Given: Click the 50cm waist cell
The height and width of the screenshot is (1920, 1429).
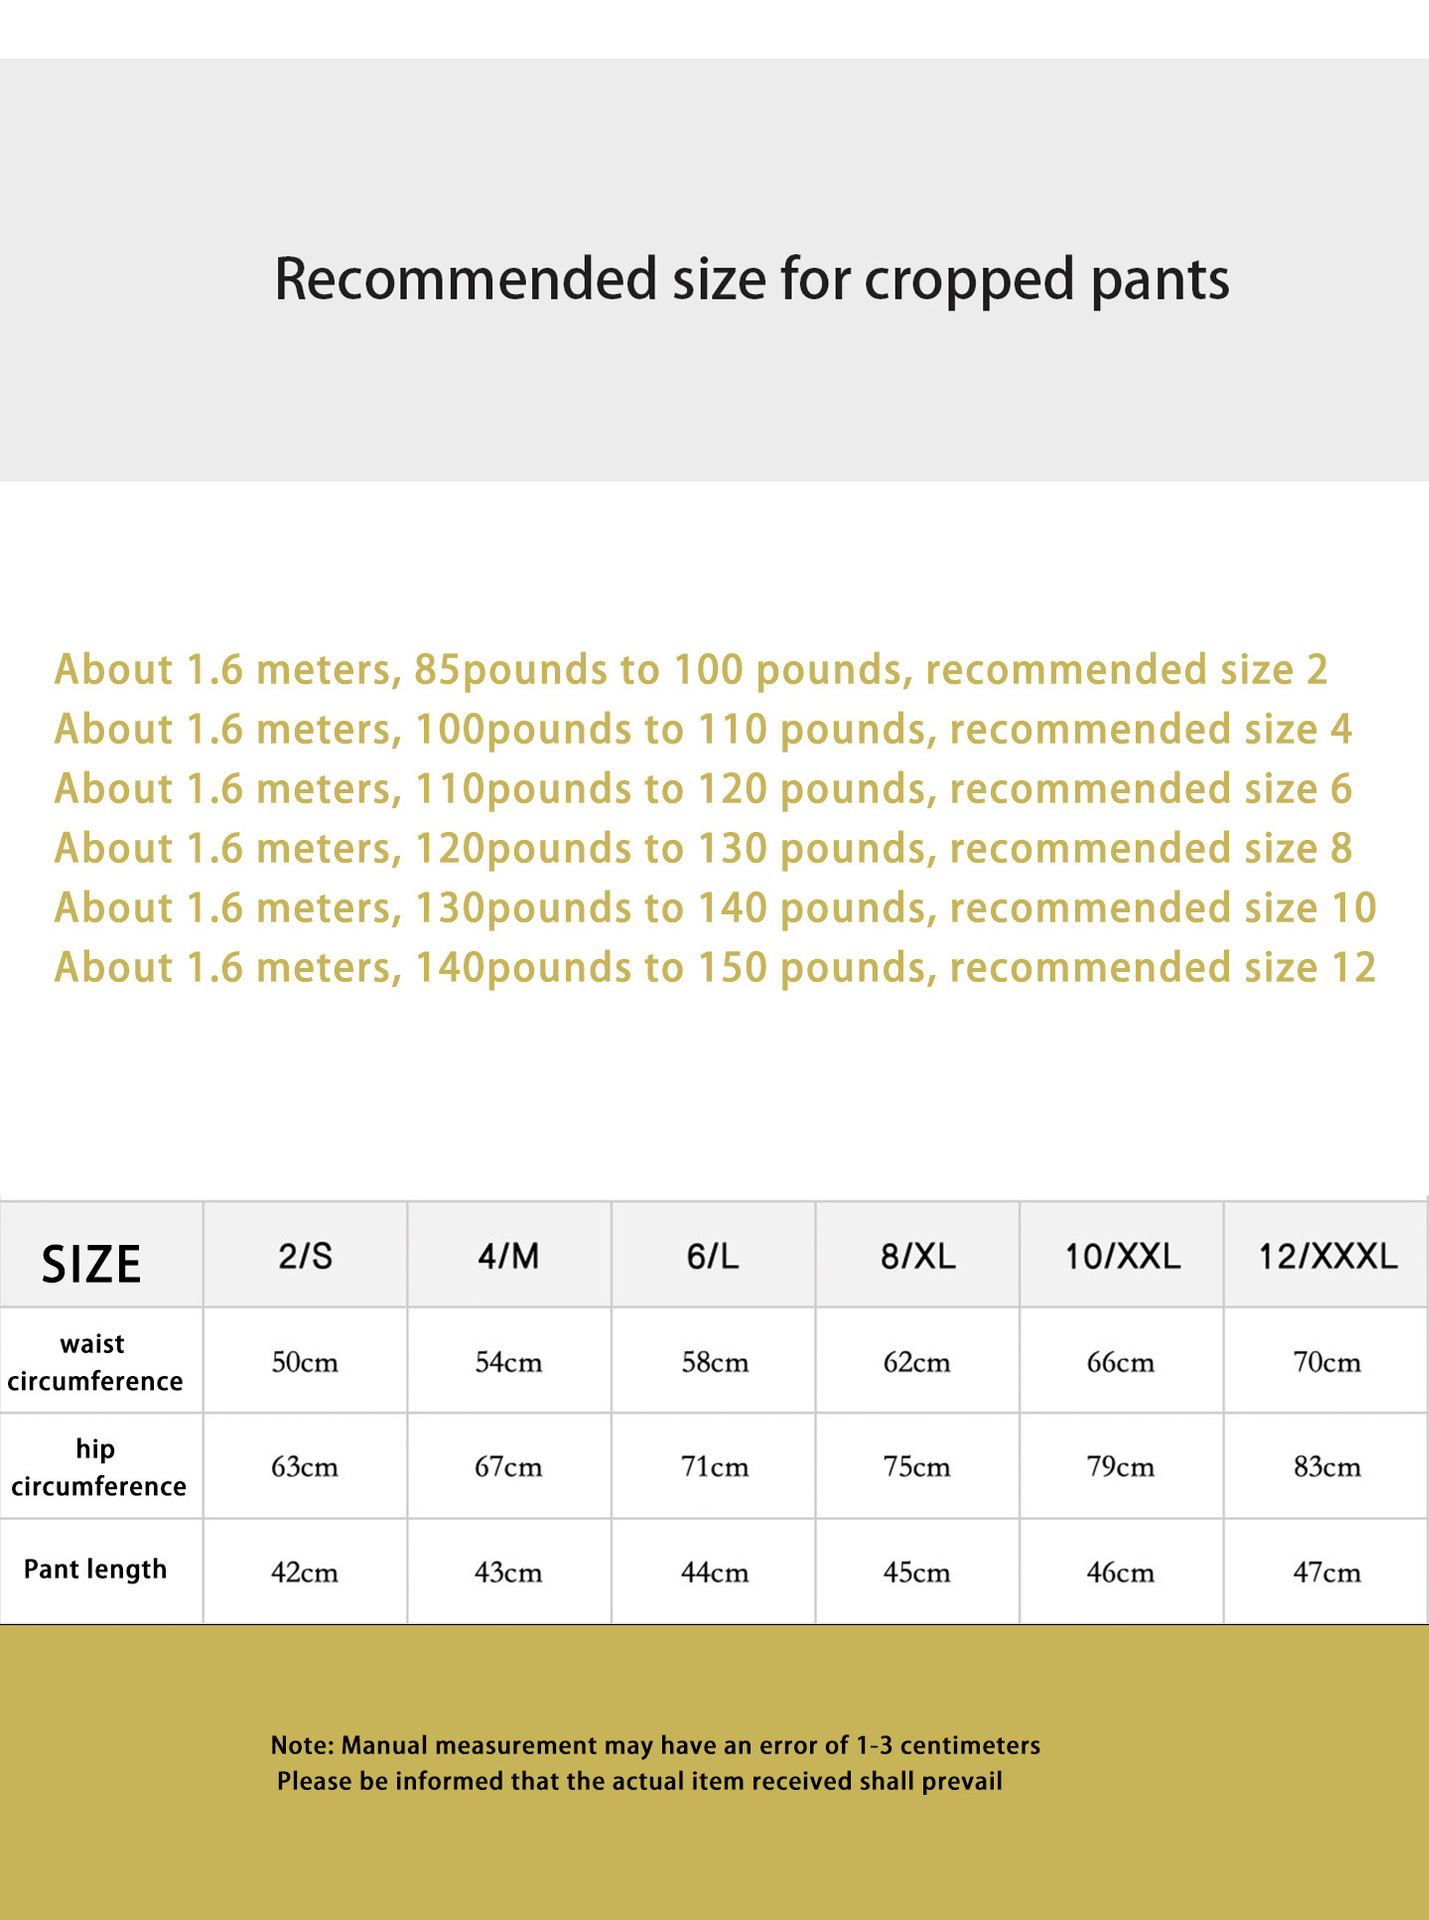Looking at the screenshot, I should (x=305, y=1363).
